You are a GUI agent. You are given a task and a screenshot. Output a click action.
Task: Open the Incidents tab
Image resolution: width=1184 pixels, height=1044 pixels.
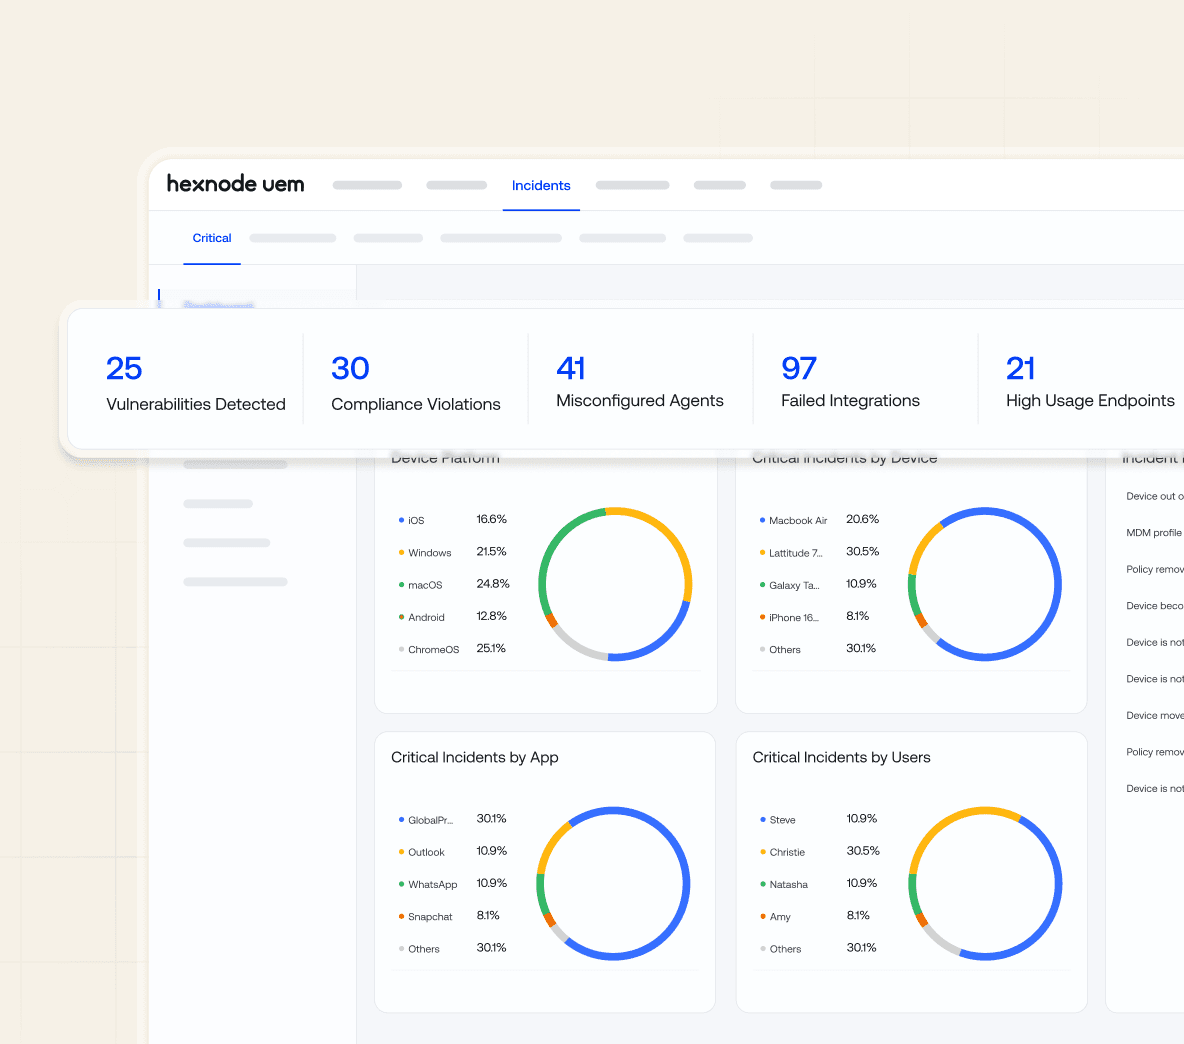pos(541,186)
